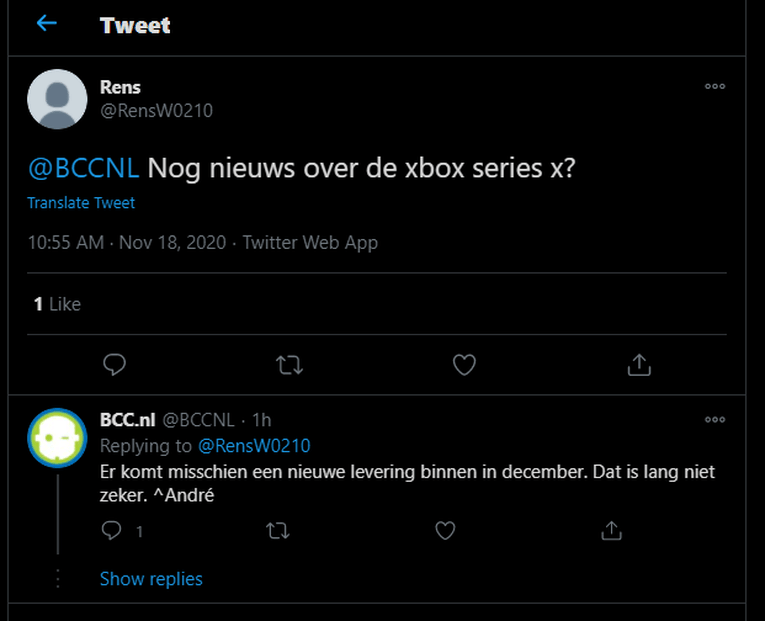Image resolution: width=765 pixels, height=621 pixels.
Task: View the 1 Like list
Action: tap(57, 304)
